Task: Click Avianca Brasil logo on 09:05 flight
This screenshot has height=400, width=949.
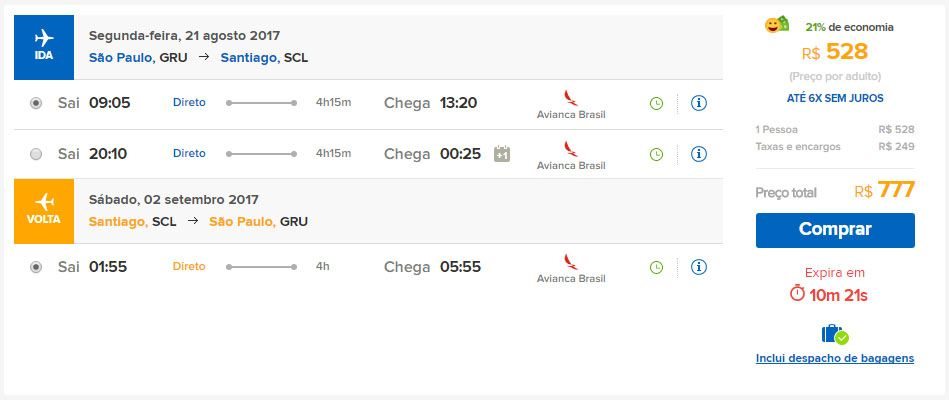Action: click(x=571, y=103)
